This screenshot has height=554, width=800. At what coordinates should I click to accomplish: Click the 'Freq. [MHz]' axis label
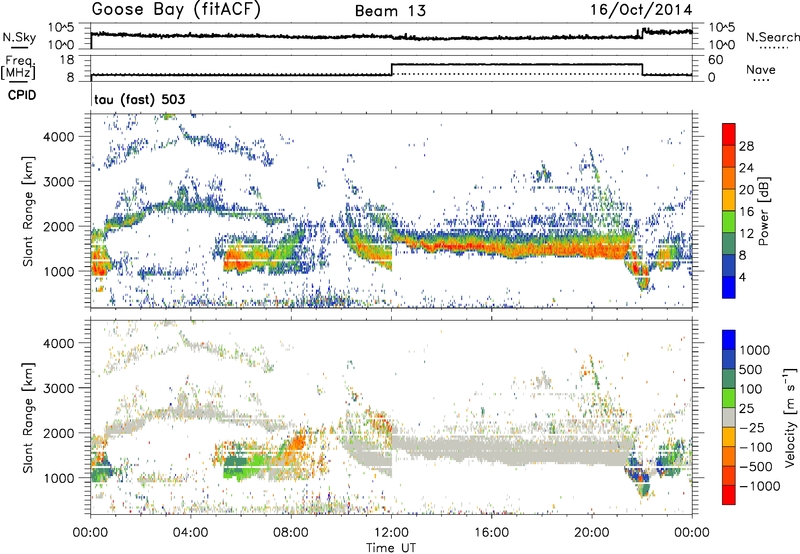pos(18,67)
